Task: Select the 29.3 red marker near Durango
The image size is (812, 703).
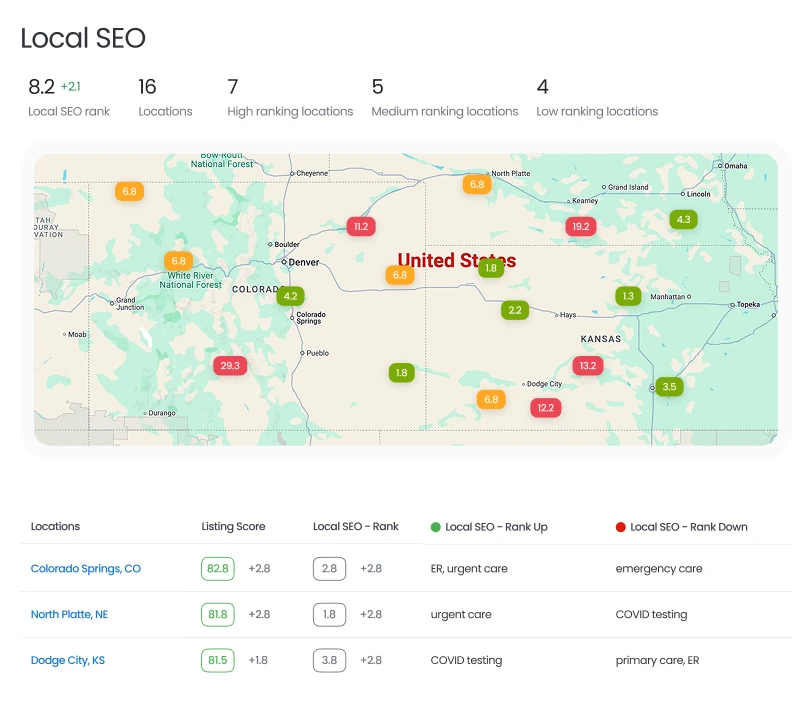Action: (229, 365)
